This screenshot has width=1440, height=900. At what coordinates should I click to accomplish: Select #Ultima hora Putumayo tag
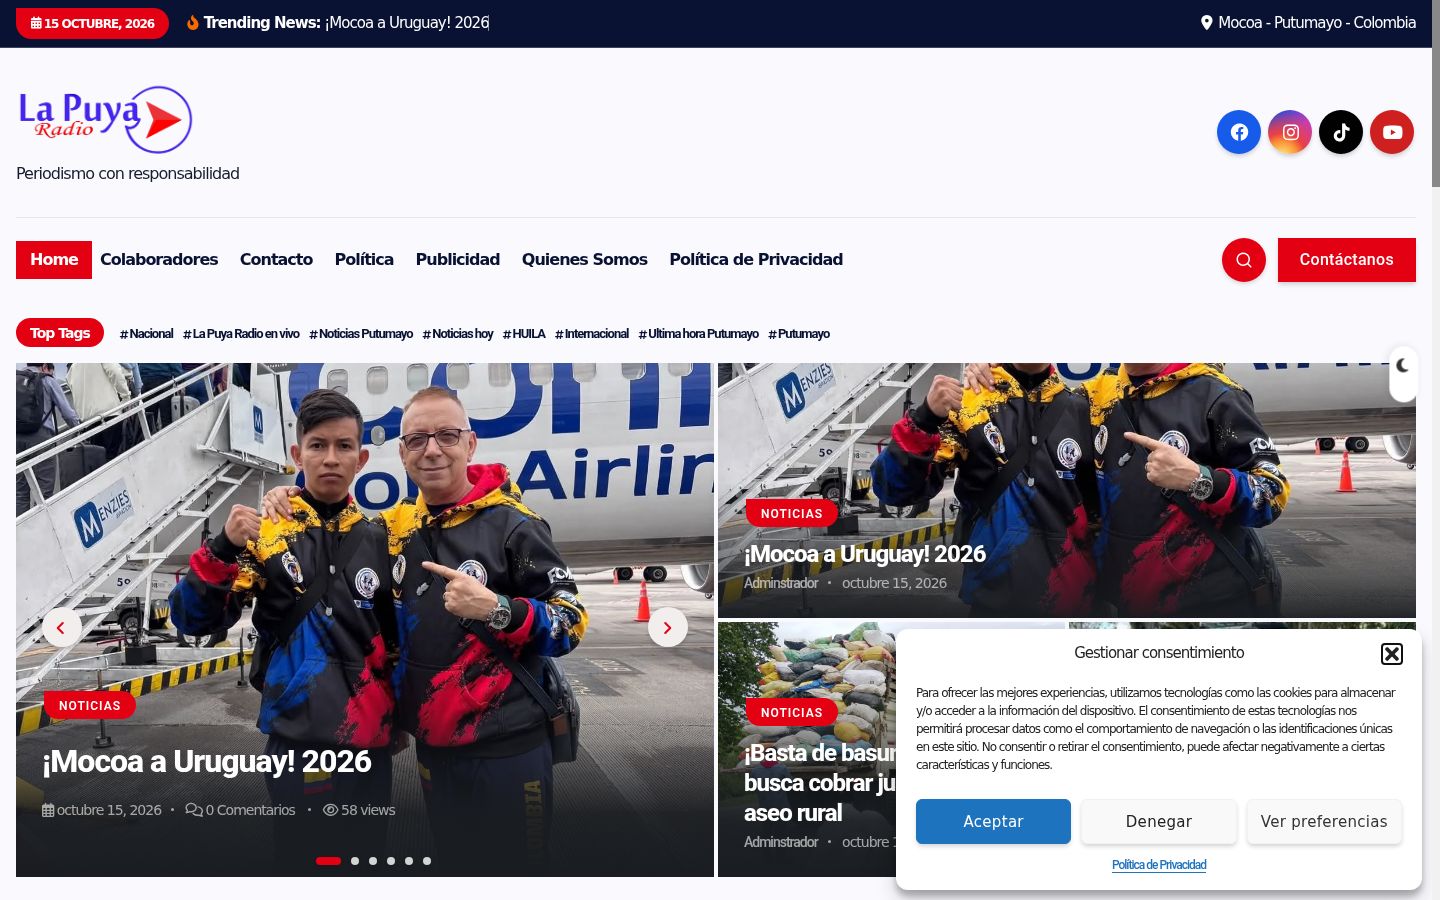699,334
